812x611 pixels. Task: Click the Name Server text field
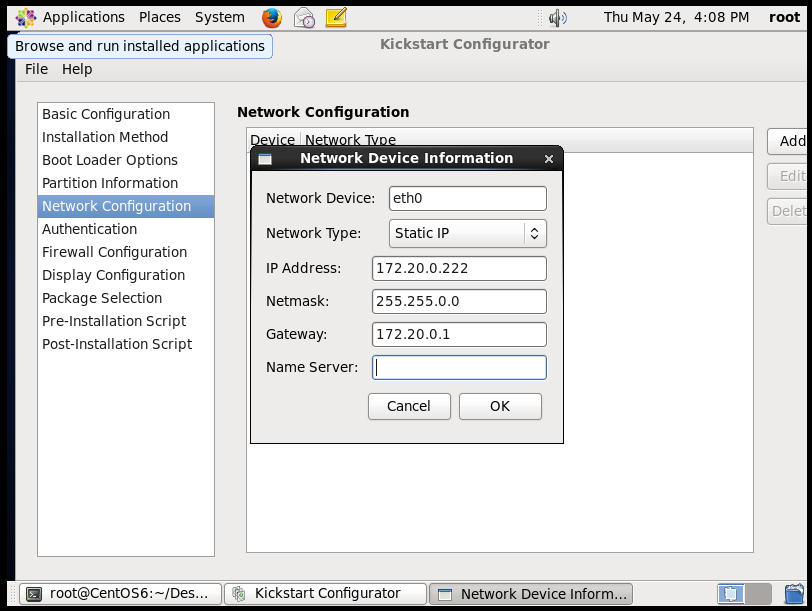tap(459, 367)
